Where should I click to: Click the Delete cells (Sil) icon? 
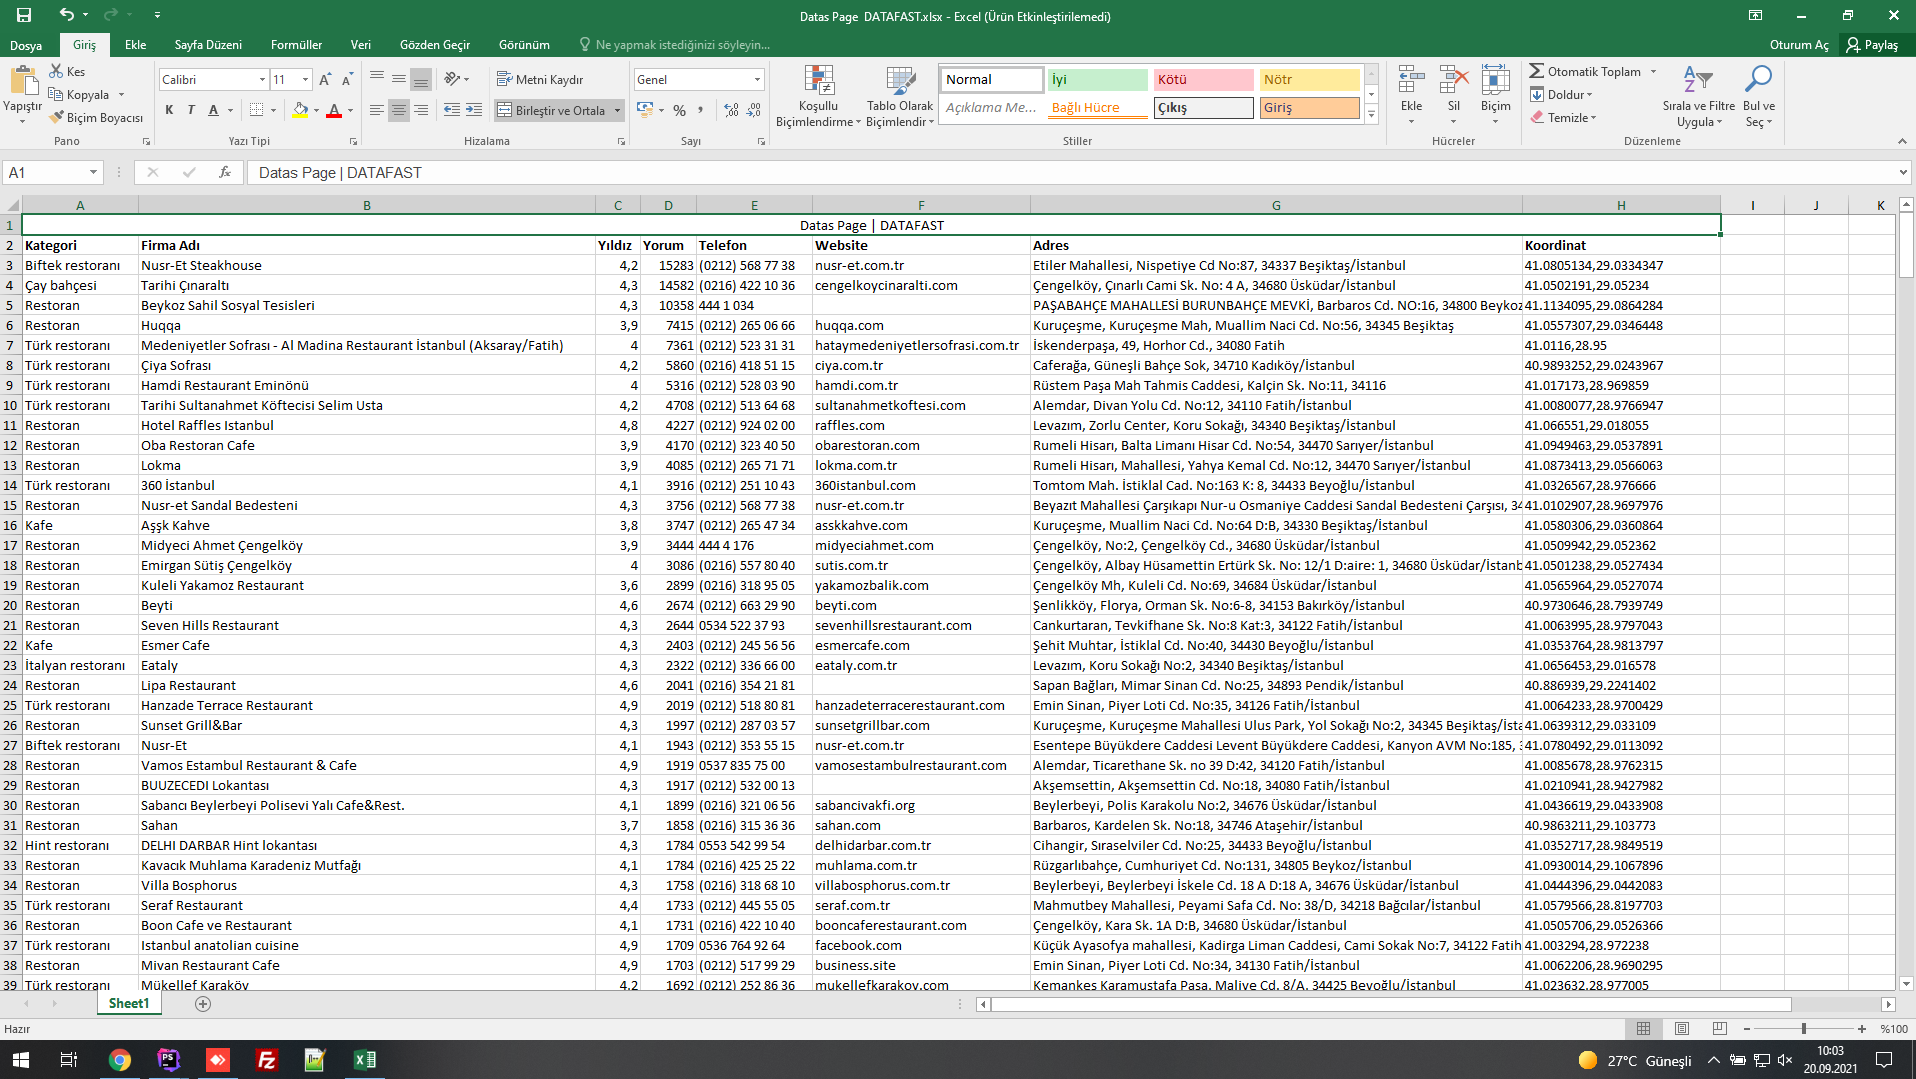[1454, 81]
